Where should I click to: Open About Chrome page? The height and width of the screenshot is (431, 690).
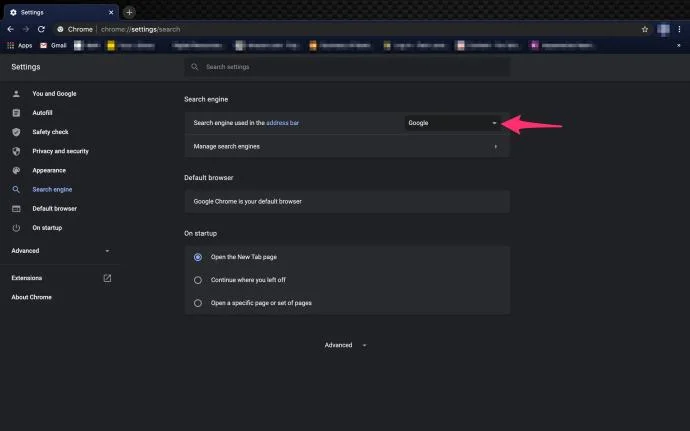pyautogui.click(x=31, y=297)
